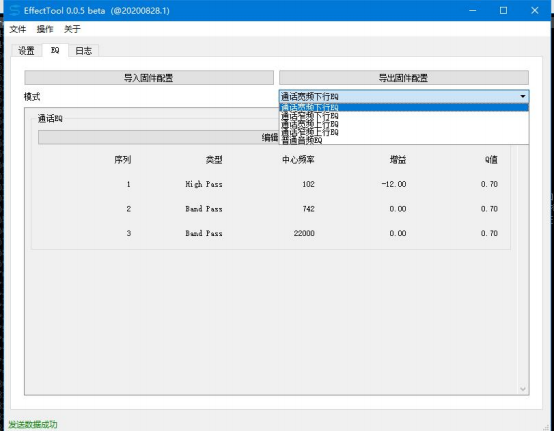Click the 发送数据成功 status message

(33, 424)
